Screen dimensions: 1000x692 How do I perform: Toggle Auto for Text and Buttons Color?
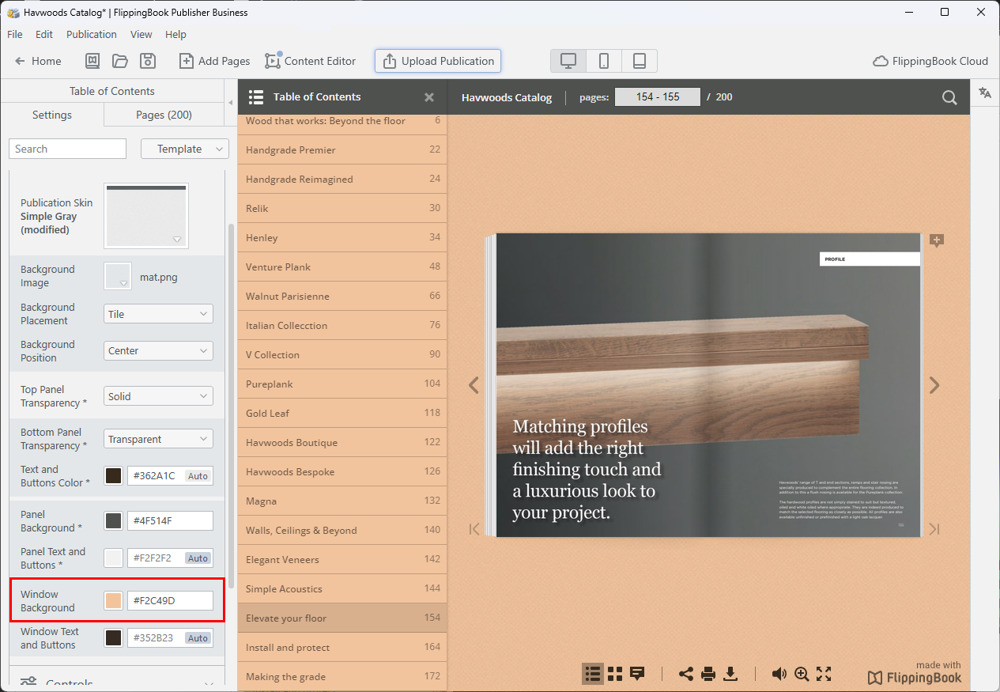pos(198,476)
